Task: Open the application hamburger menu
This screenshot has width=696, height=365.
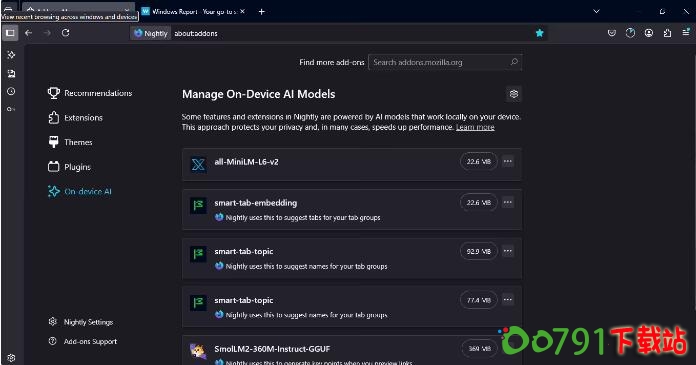Action: pyautogui.click(x=686, y=33)
